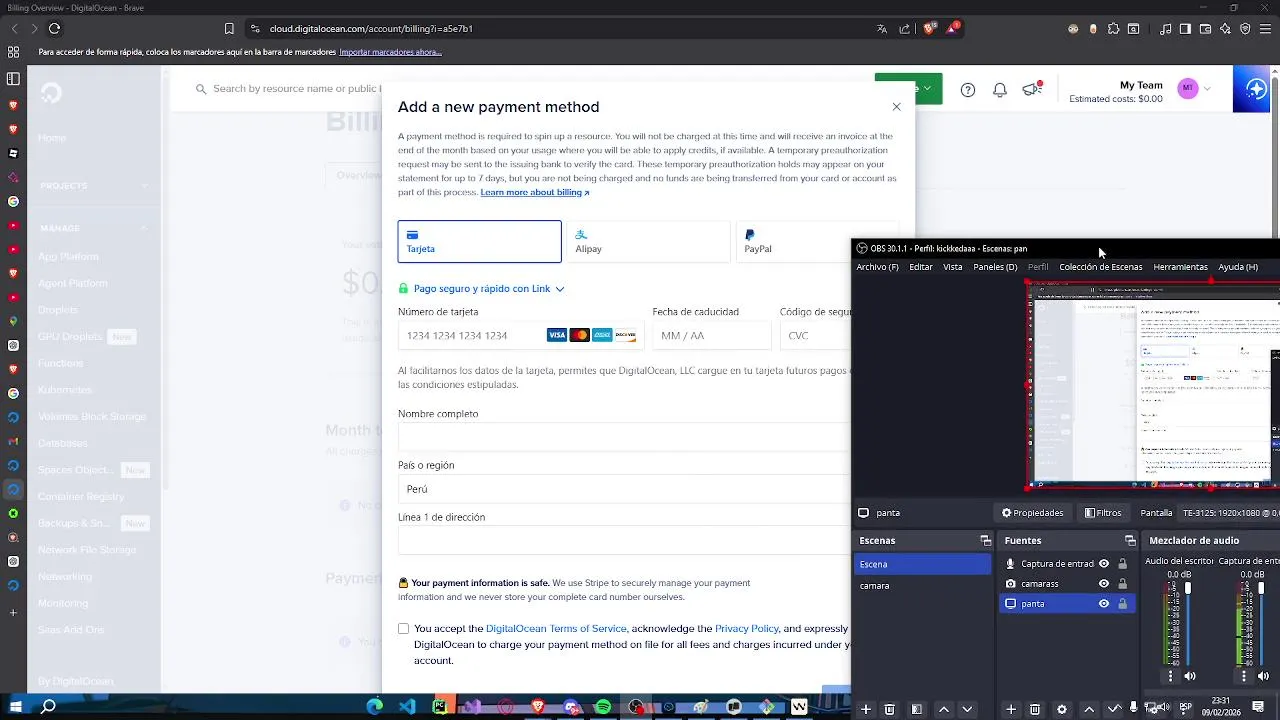The image size is (1280, 720).
Task: Open the browser extensions puzzle icon
Action: (1113, 29)
